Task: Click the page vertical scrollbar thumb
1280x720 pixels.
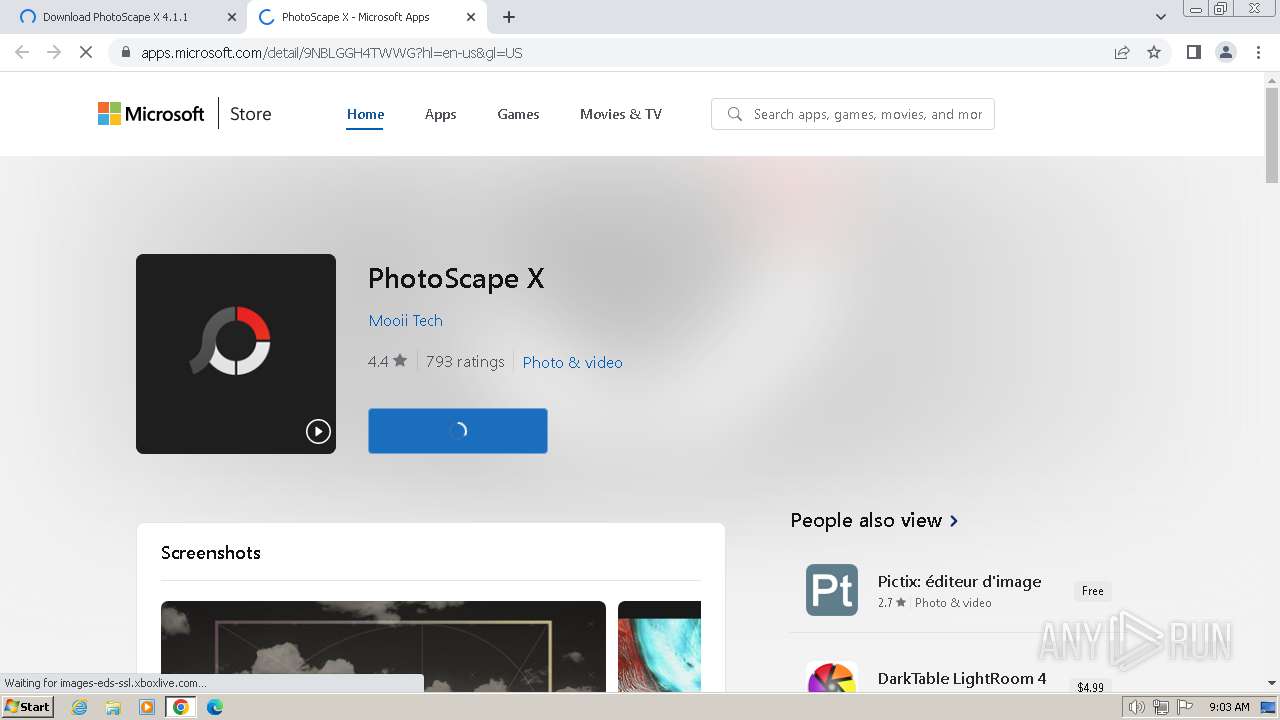Action: [x=1272, y=136]
